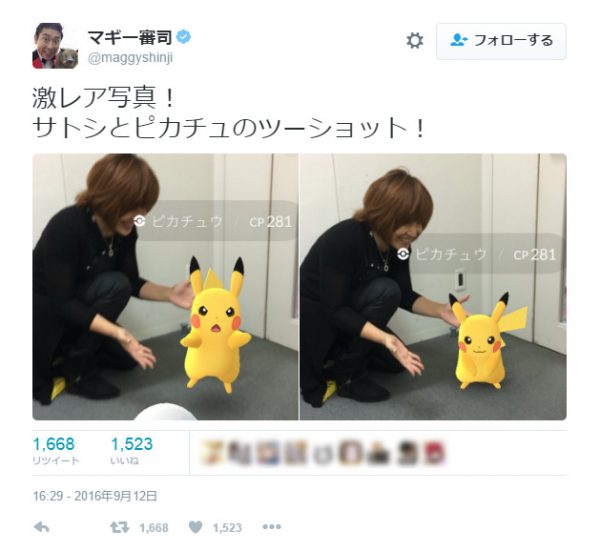The height and width of the screenshot is (551, 600).
Task: Click the 16:29 - 2016年9月12日 timestamp
Action: click(x=95, y=496)
